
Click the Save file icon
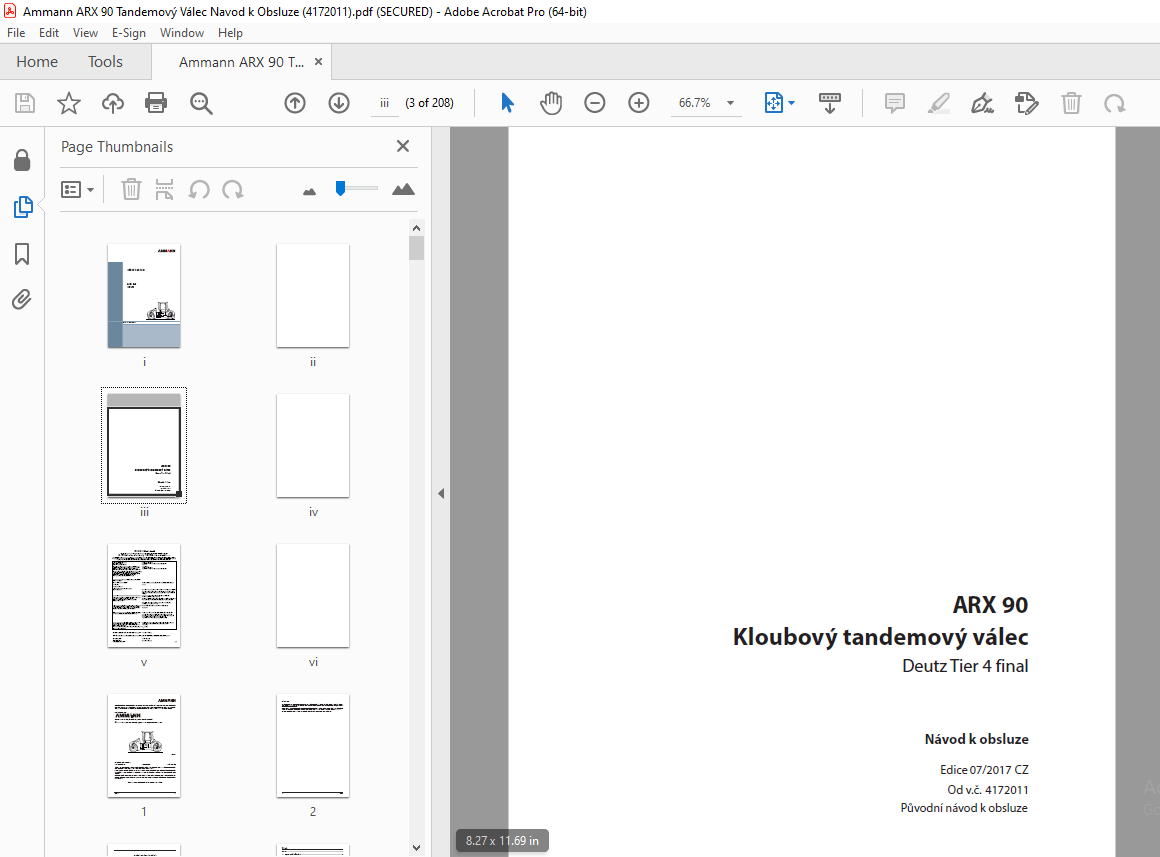point(25,103)
